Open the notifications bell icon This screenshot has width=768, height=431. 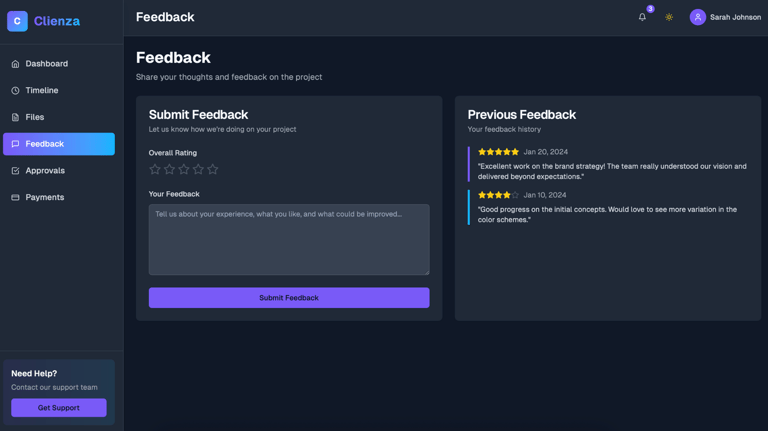coord(642,17)
